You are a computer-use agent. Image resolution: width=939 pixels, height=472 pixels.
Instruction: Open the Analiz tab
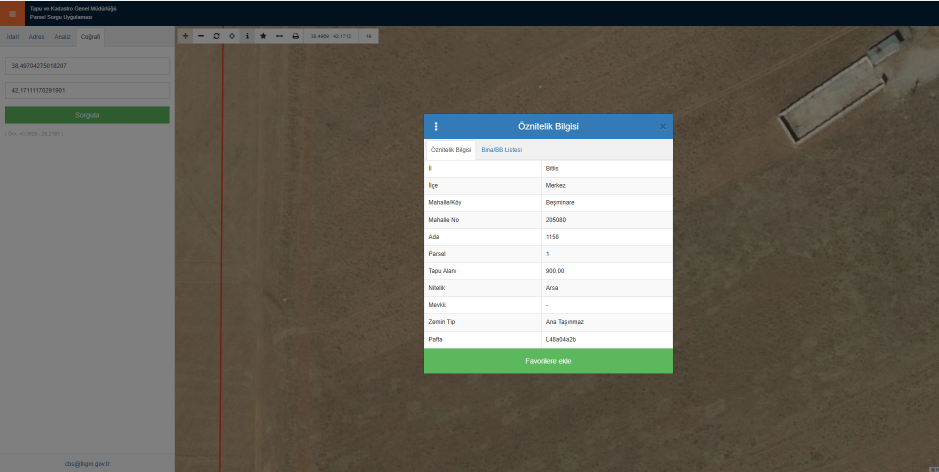click(63, 37)
